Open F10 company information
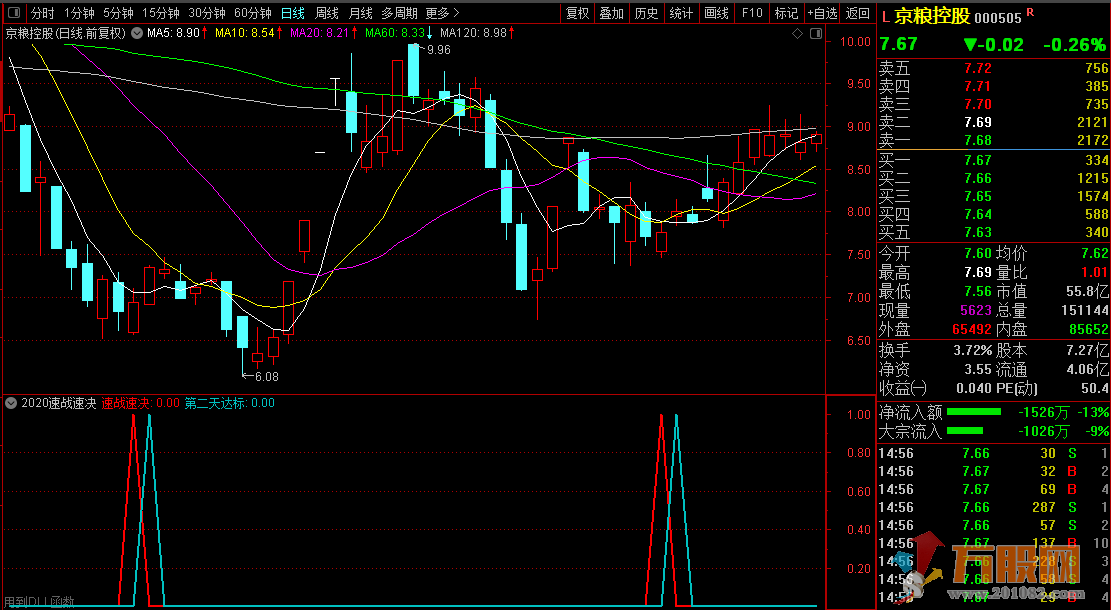 (752, 13)
